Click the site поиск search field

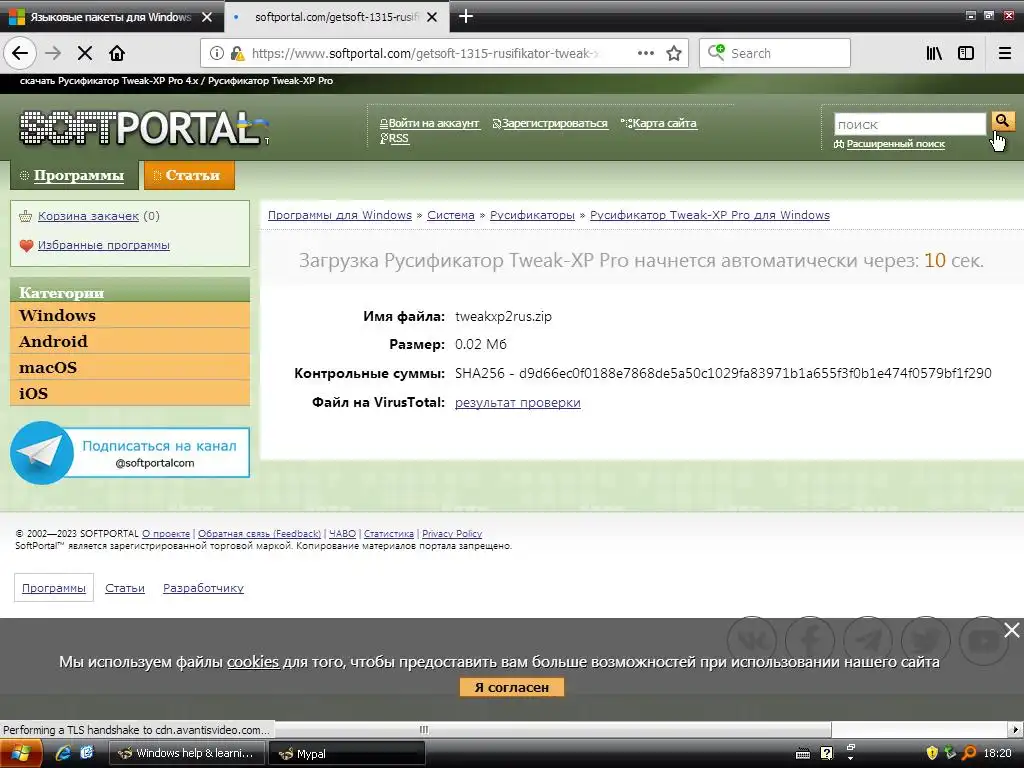[x=910, y=124]
